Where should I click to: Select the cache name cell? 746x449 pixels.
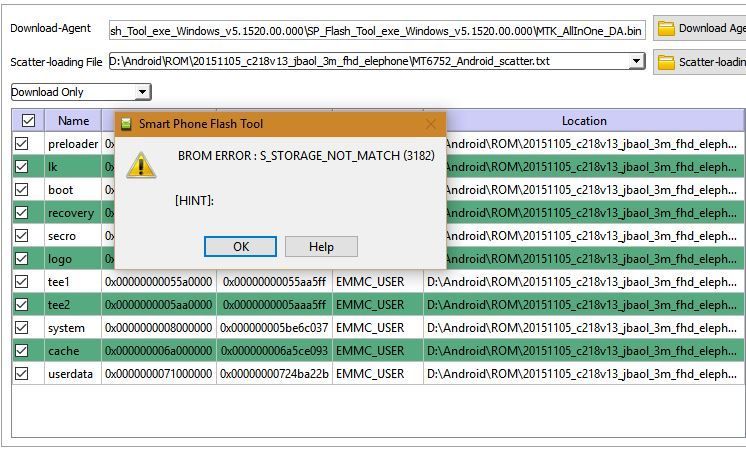pyautogui.click(x=73, y=351)
